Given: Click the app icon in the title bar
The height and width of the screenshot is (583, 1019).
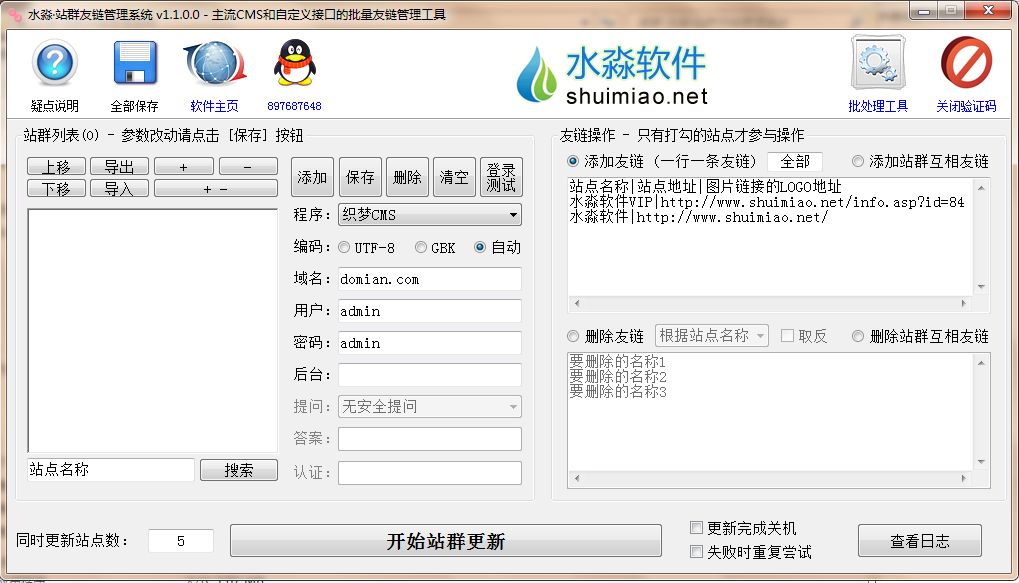Looking at the screenshot, I should (x=14, y=14).
